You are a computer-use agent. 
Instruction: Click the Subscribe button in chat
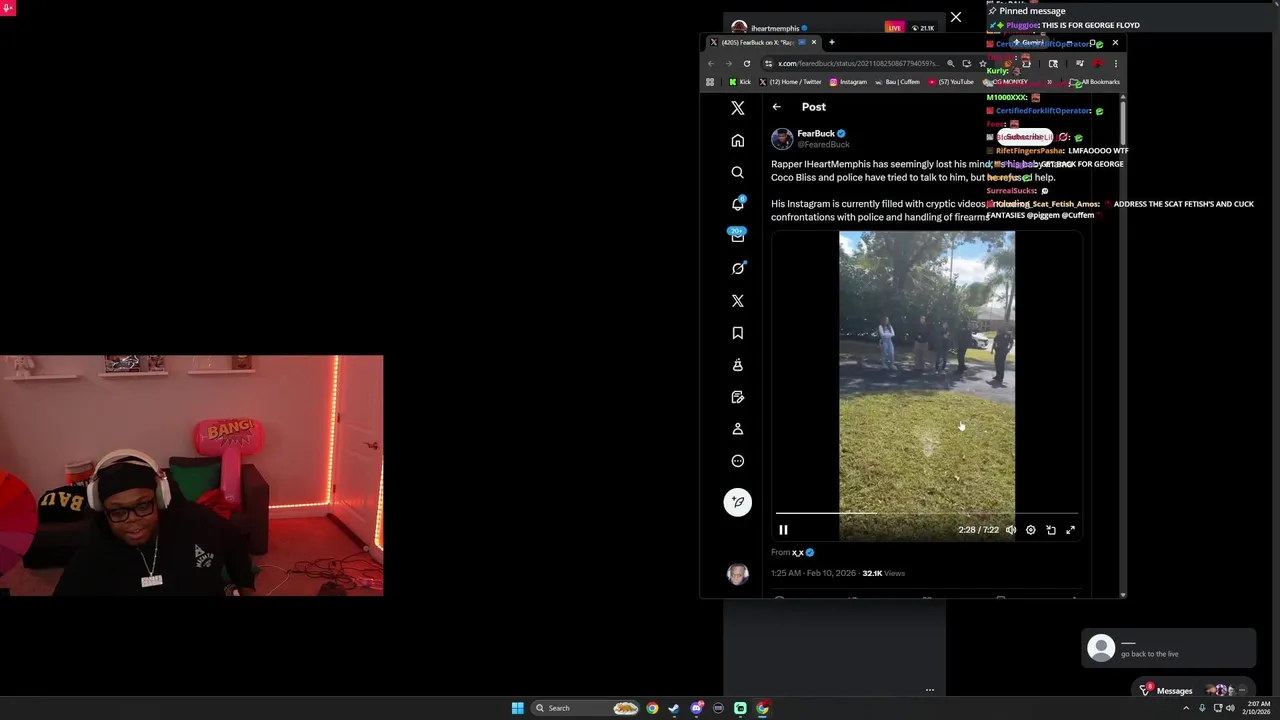click(x=1023, y=137)
